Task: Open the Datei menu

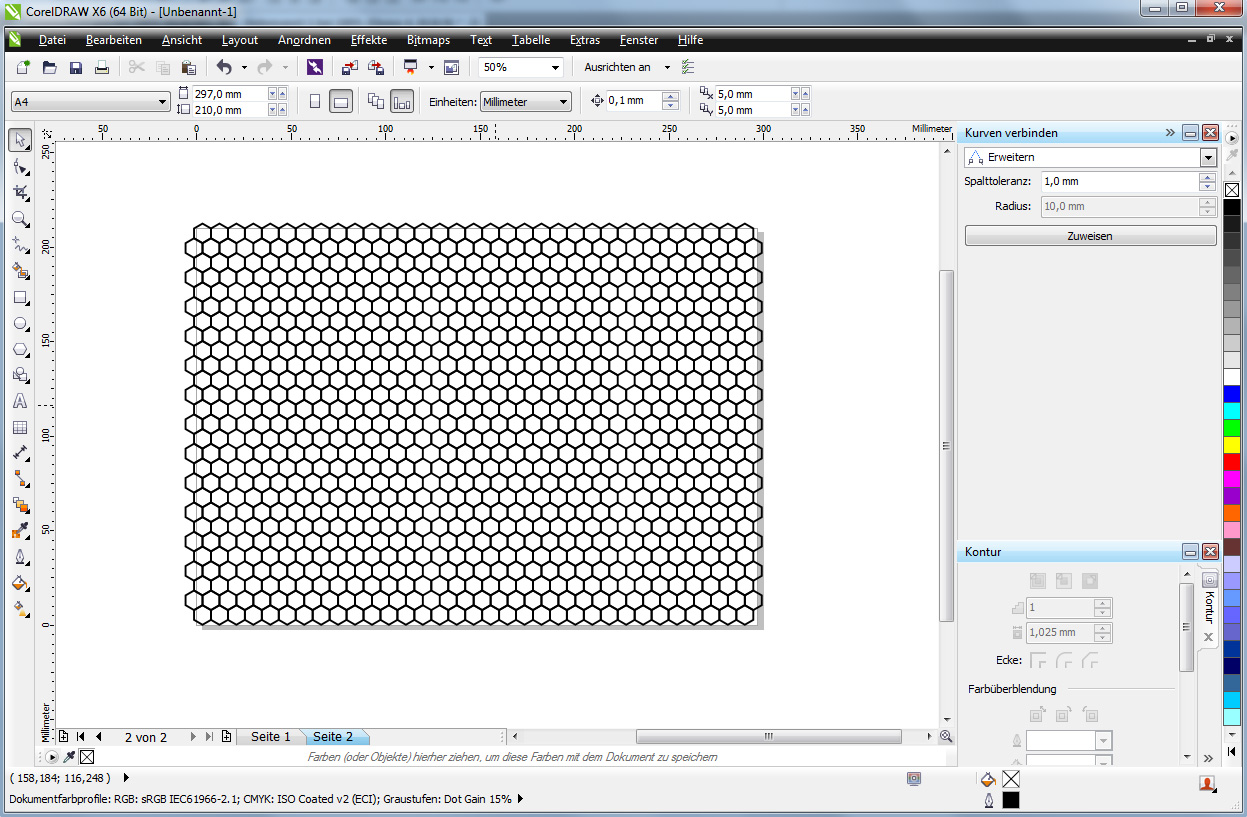Action: coord(52,40)
